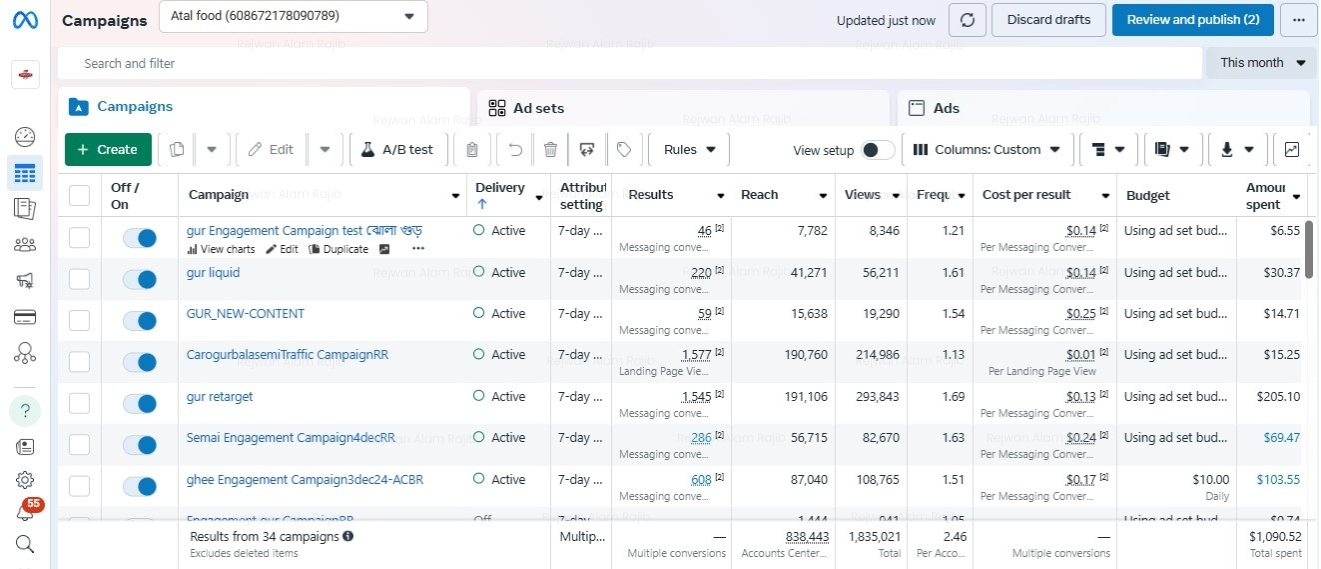Viewport: 1321px width, 569px height.
Task: Click the trash delete icon in toolbar
Action: [550, 150]
